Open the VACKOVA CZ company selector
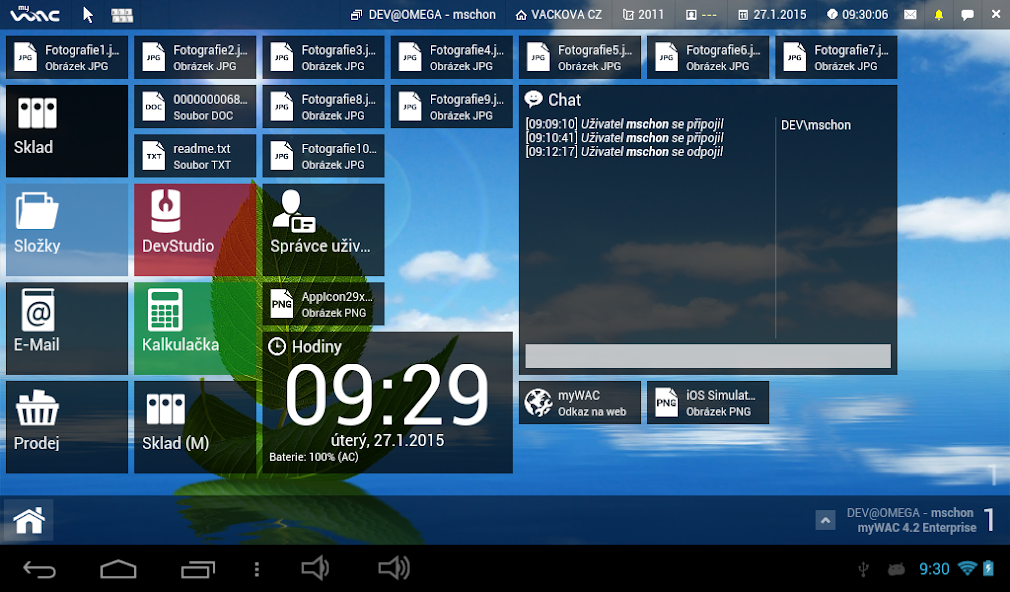This screenshot has height=592, width=1010. (558, 15)
